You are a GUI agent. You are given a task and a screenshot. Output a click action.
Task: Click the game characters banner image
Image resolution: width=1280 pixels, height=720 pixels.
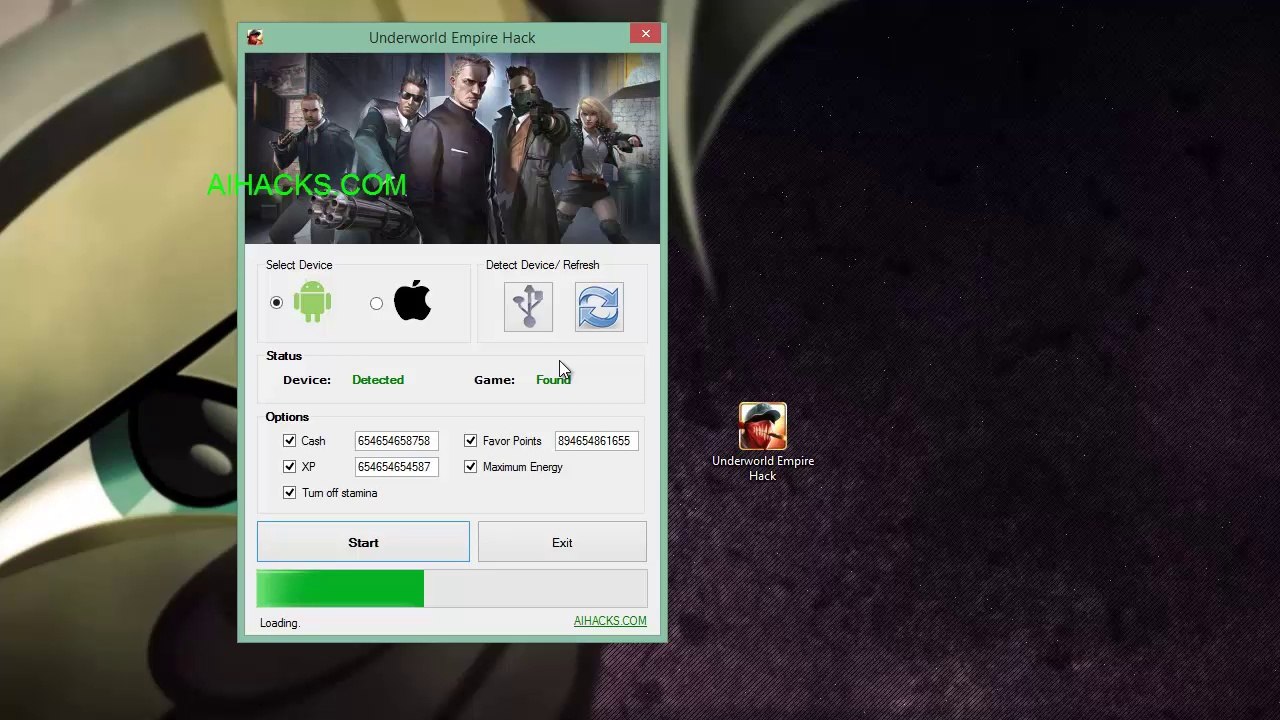click(x=452, y=148)
